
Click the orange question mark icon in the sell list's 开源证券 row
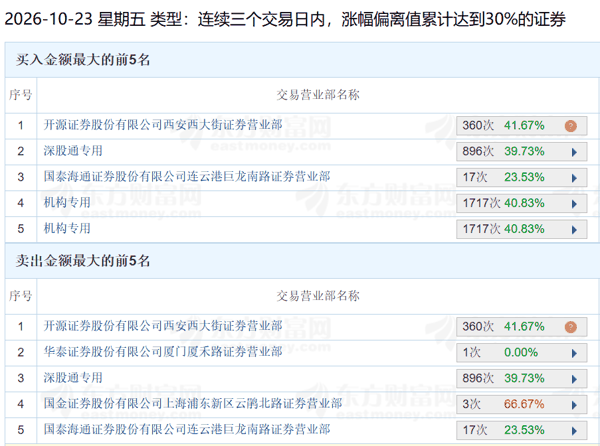click(571, 327)
